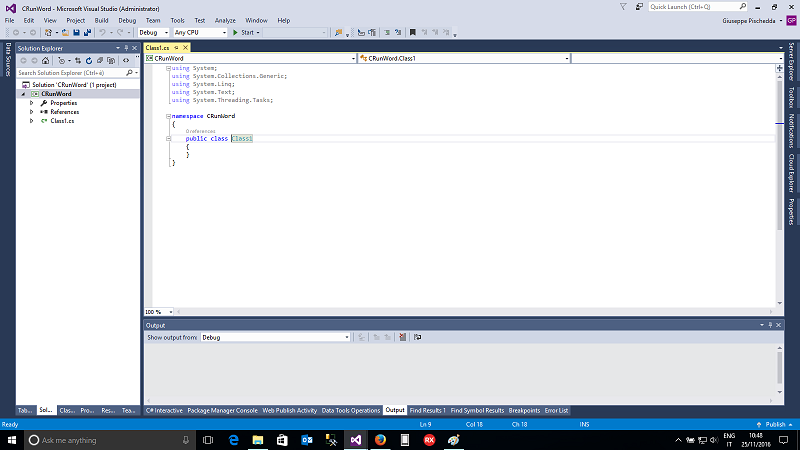Click the editor vertical scrollbar
Screen dimensions: 800x450
pyautogui.click(x=779, y=189)
